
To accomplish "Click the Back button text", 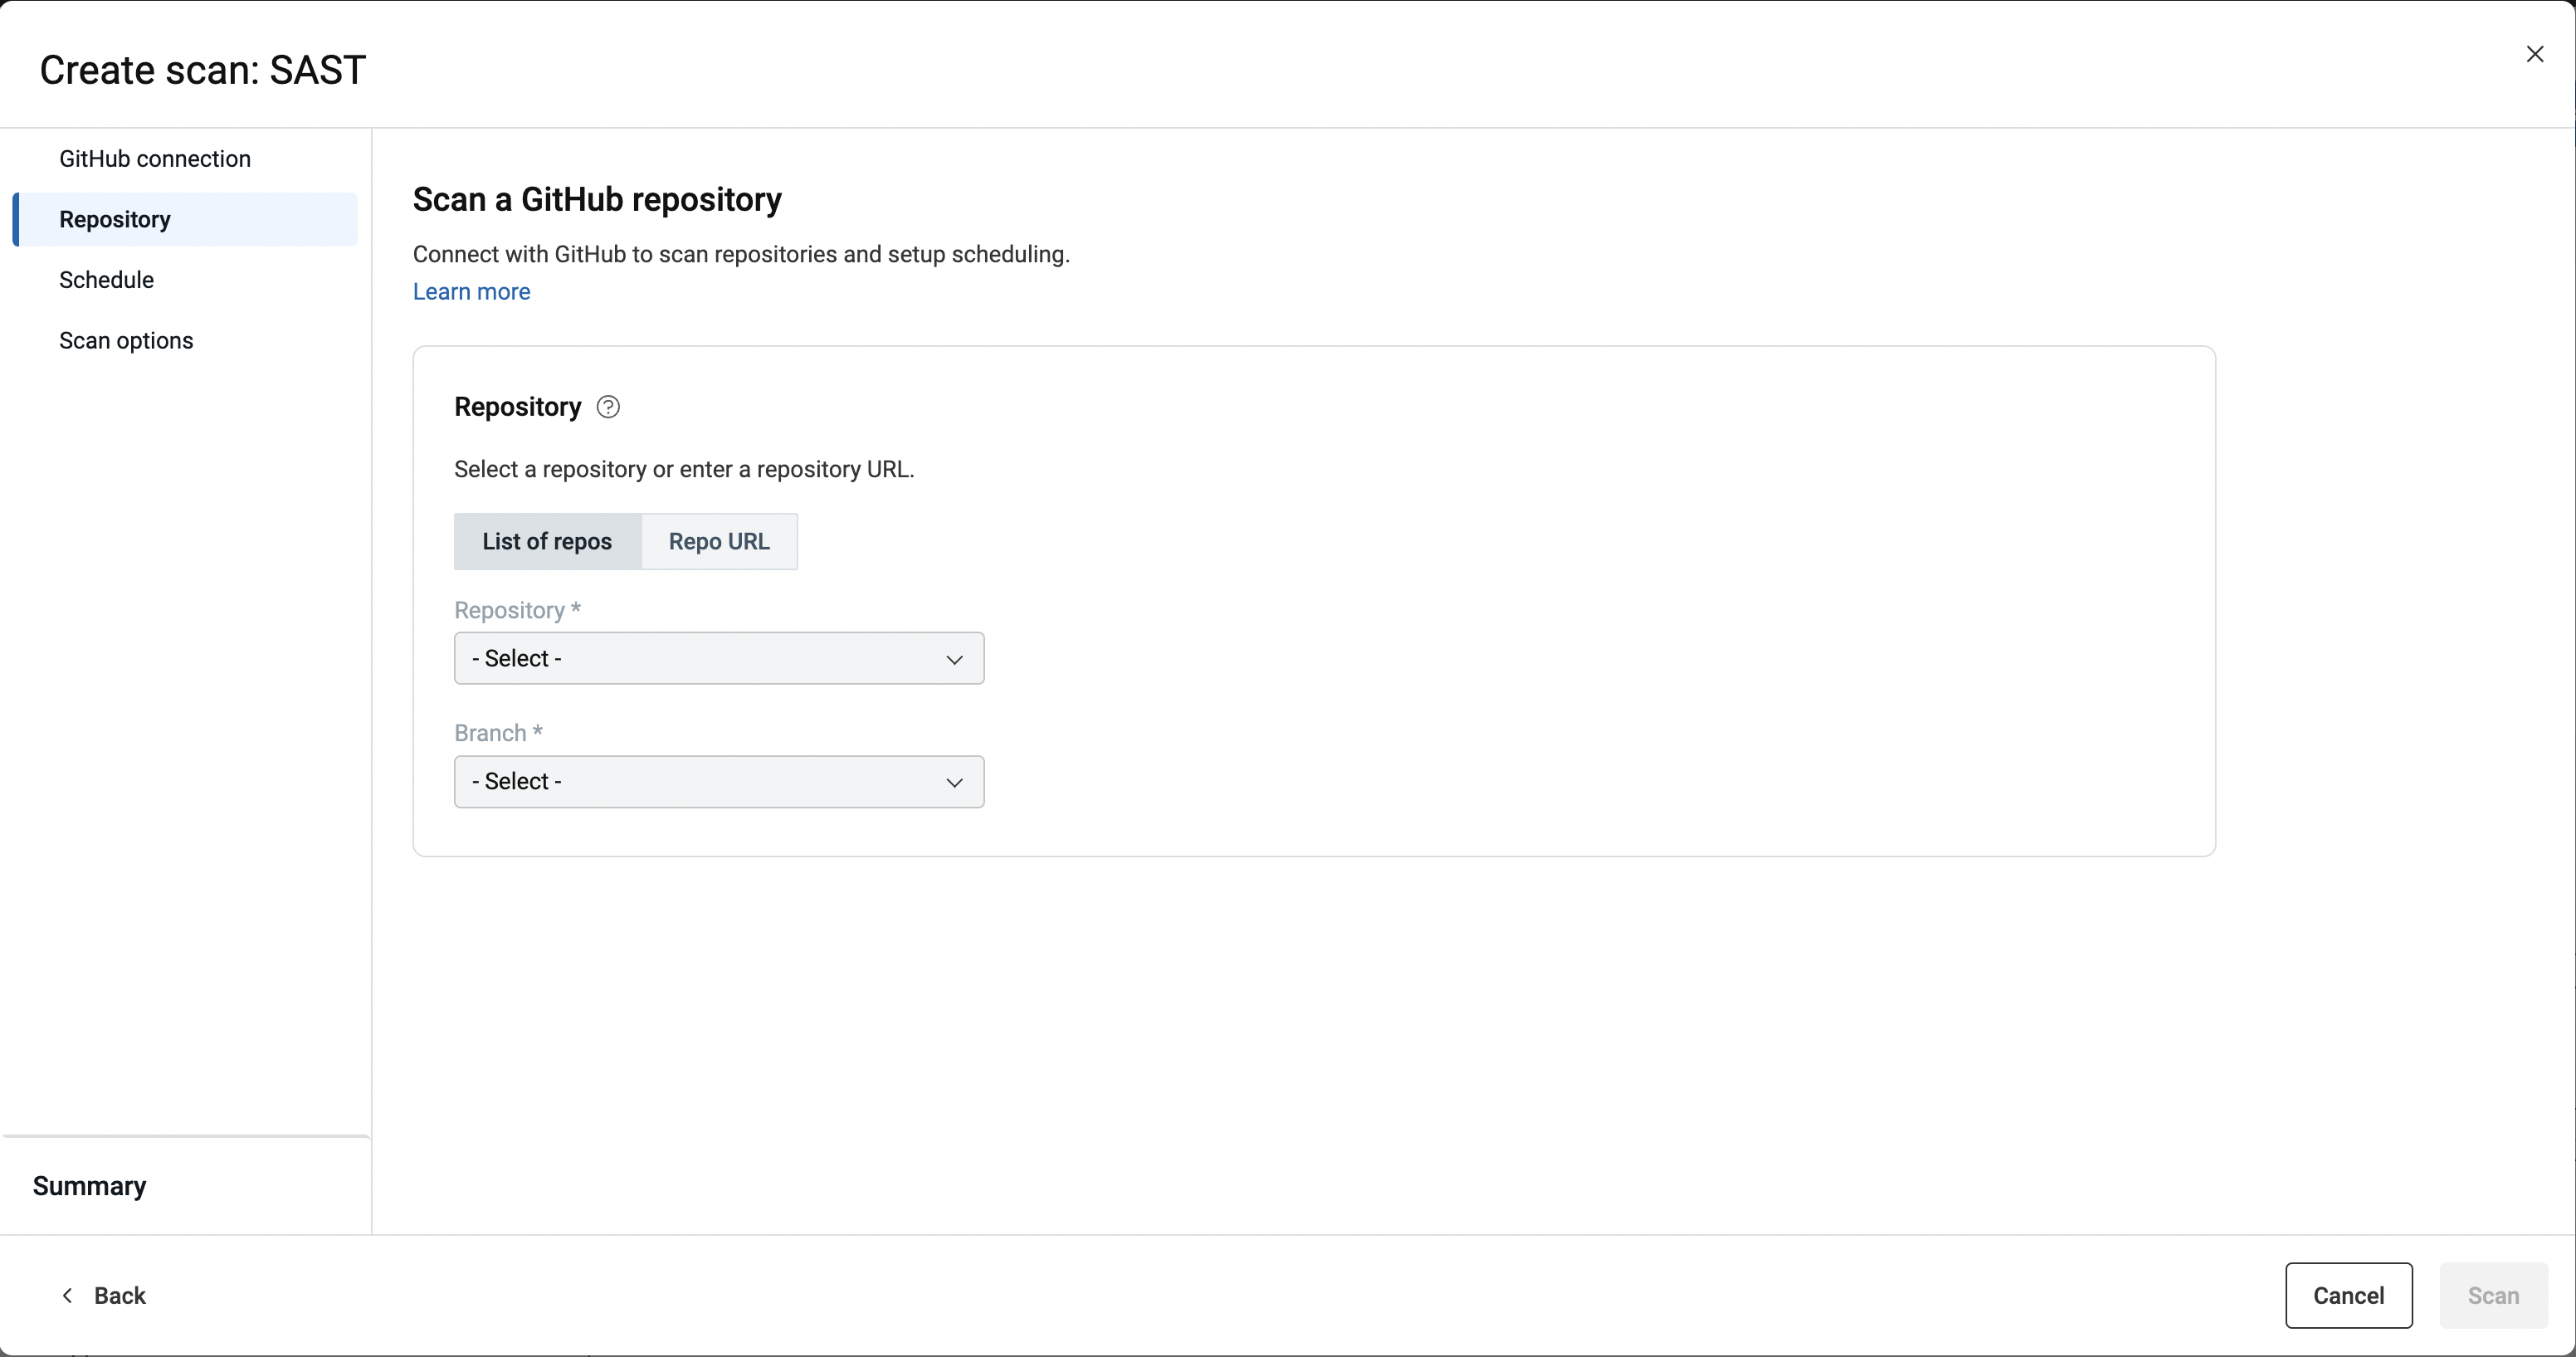I will point(120,1295).
